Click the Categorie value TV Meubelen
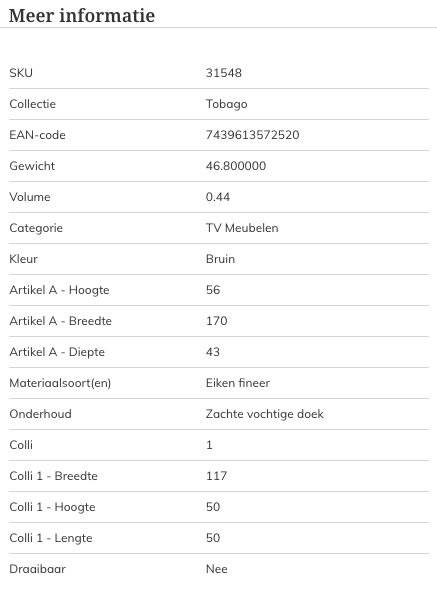 tap(242, 228)
